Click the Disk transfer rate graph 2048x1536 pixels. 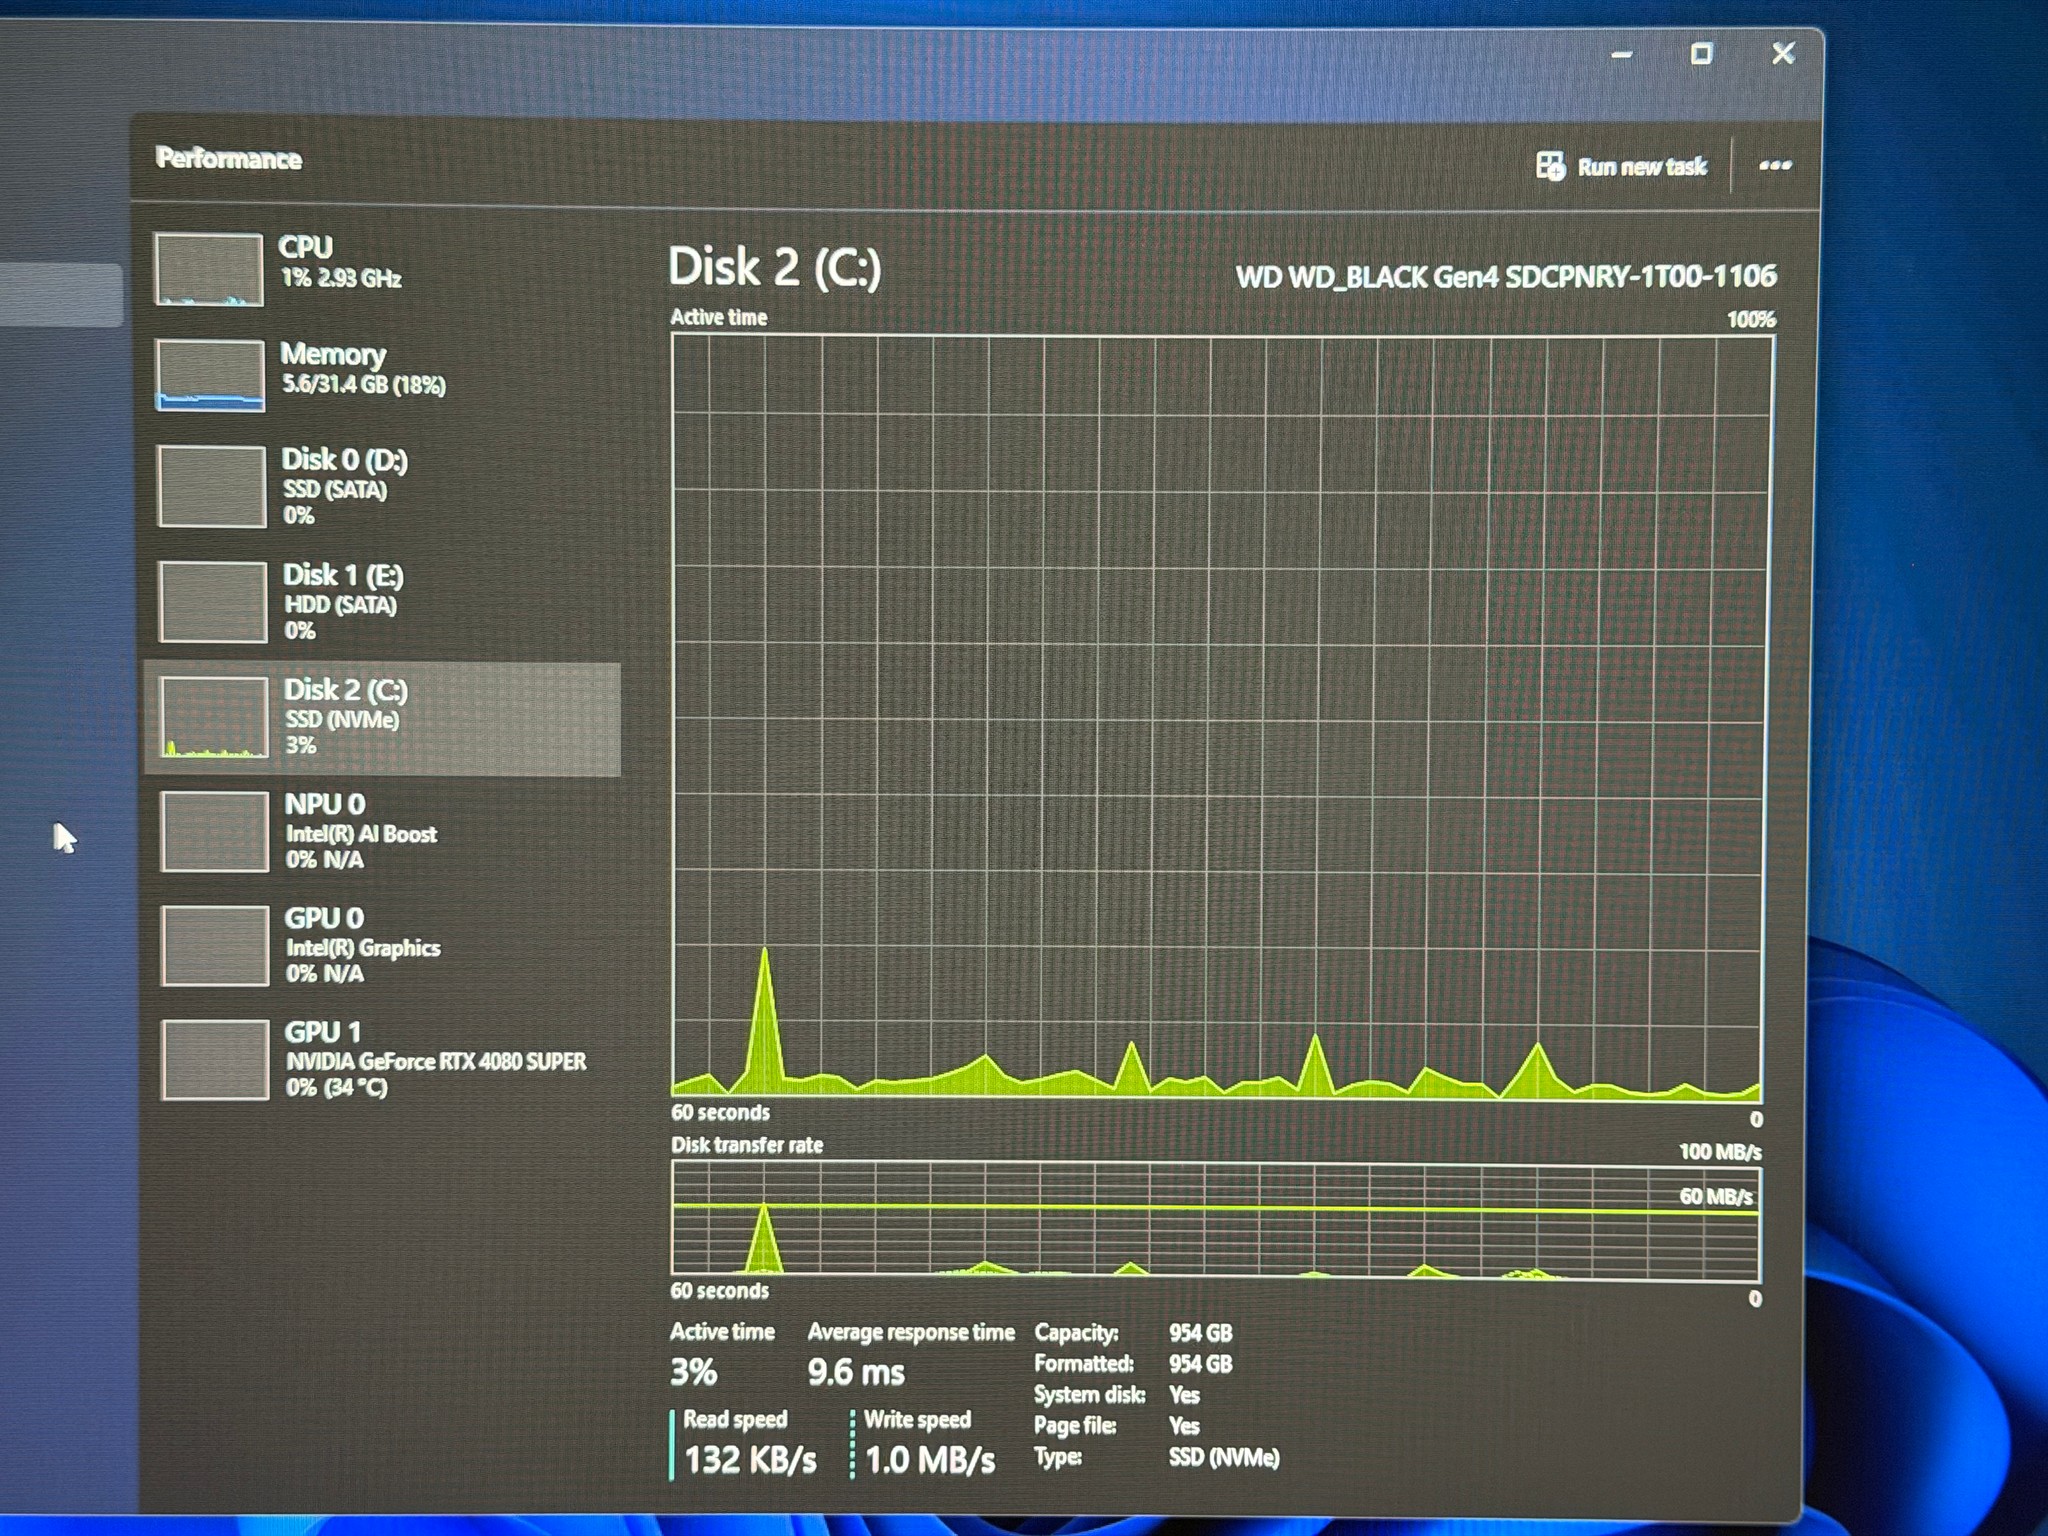pos(1217,1221)
